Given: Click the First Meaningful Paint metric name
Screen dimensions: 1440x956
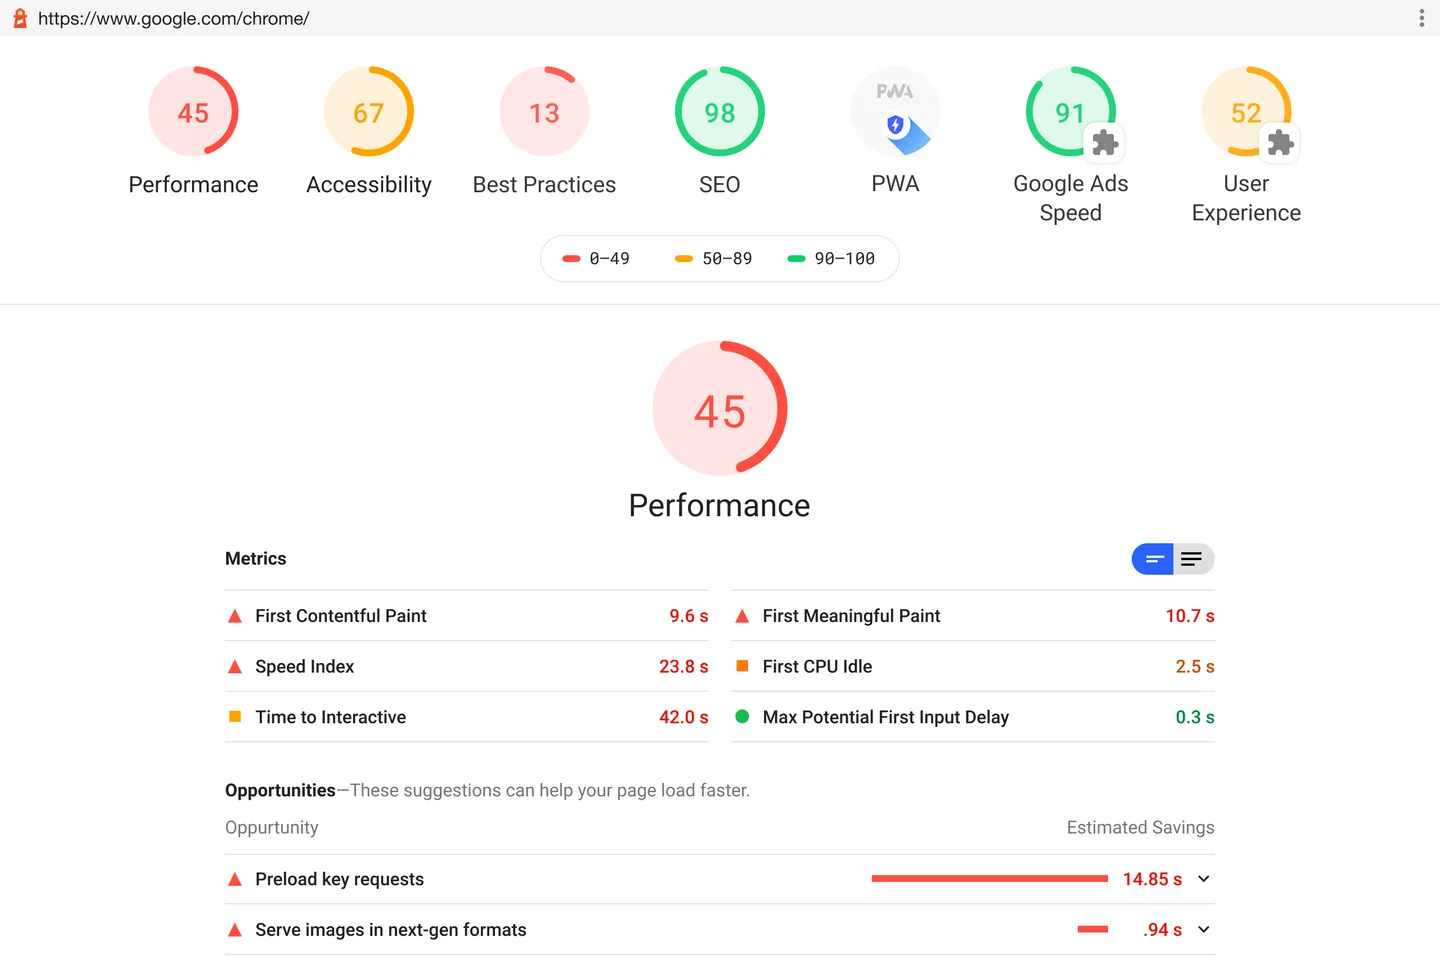Looking at the screenshot, I should point(852,616).
